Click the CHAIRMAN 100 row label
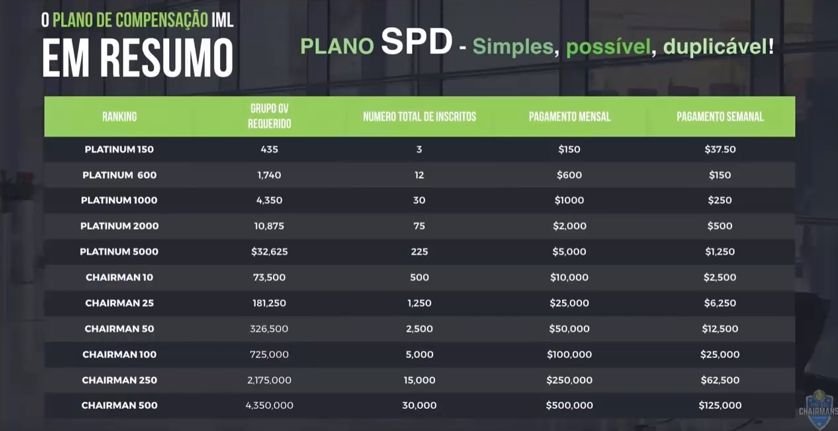838x431 pixels. pos(119,355)
